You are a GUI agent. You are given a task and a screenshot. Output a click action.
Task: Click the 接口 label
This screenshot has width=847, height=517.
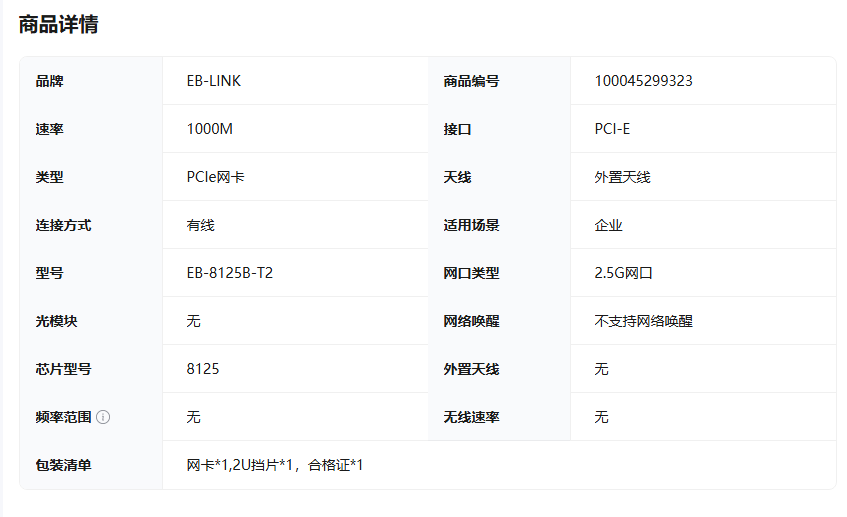point(457,129)
